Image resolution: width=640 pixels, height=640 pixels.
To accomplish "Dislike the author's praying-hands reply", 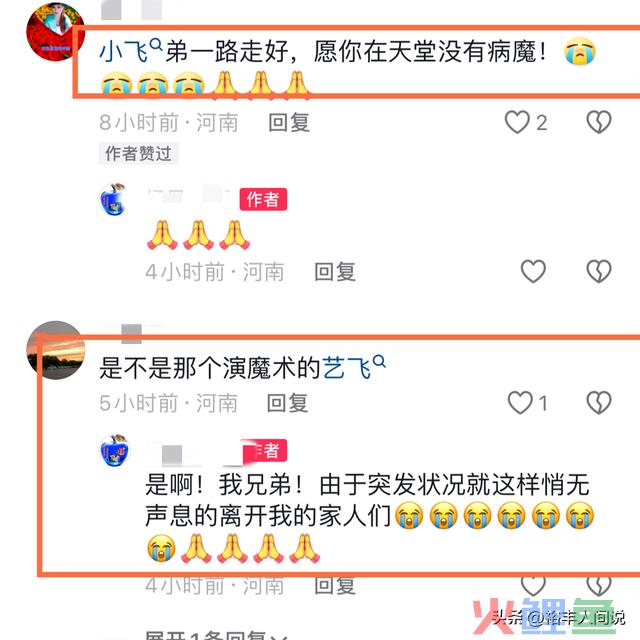I will [599, 271].
